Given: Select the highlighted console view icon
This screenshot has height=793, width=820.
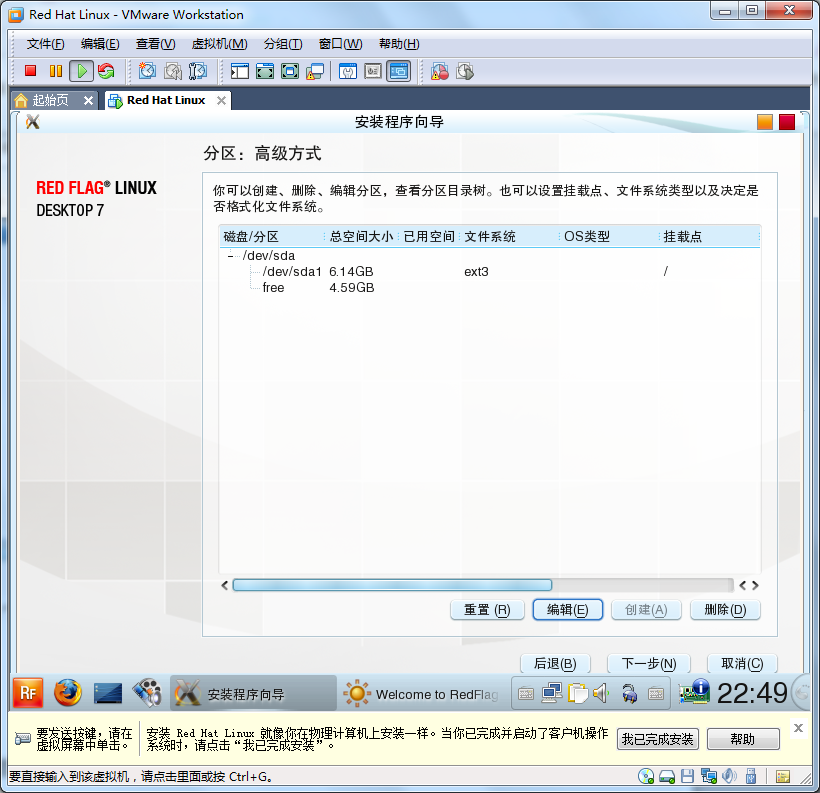Looking at the screenshot, I should [x=398, y=71].
